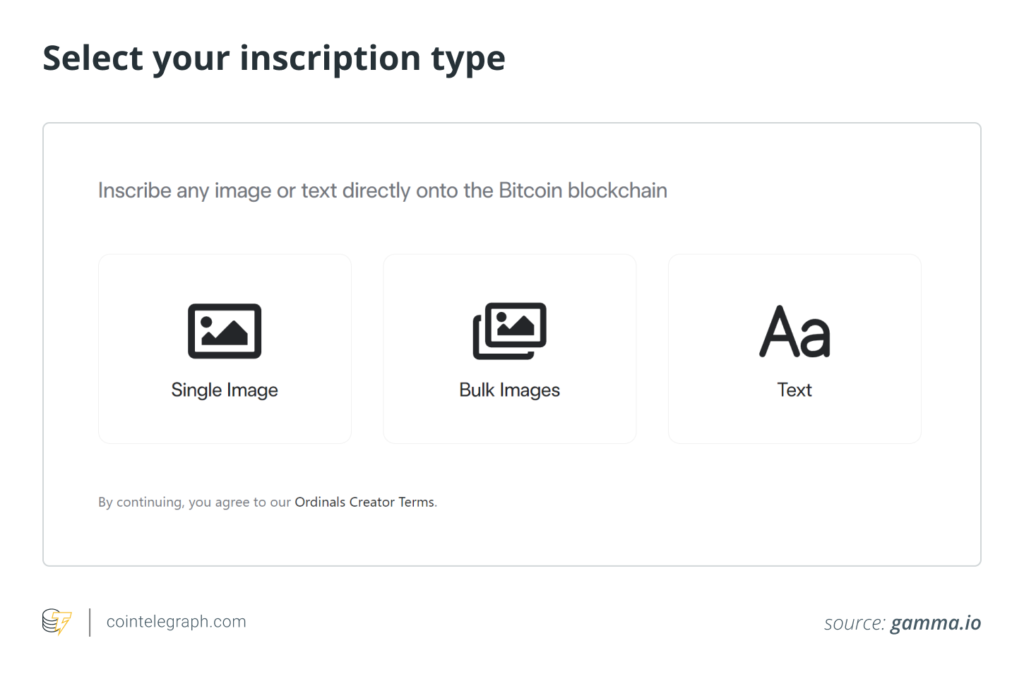Click the Cointelegraph coin logo icon
The image size is (1024, 679).
point(57,622)
